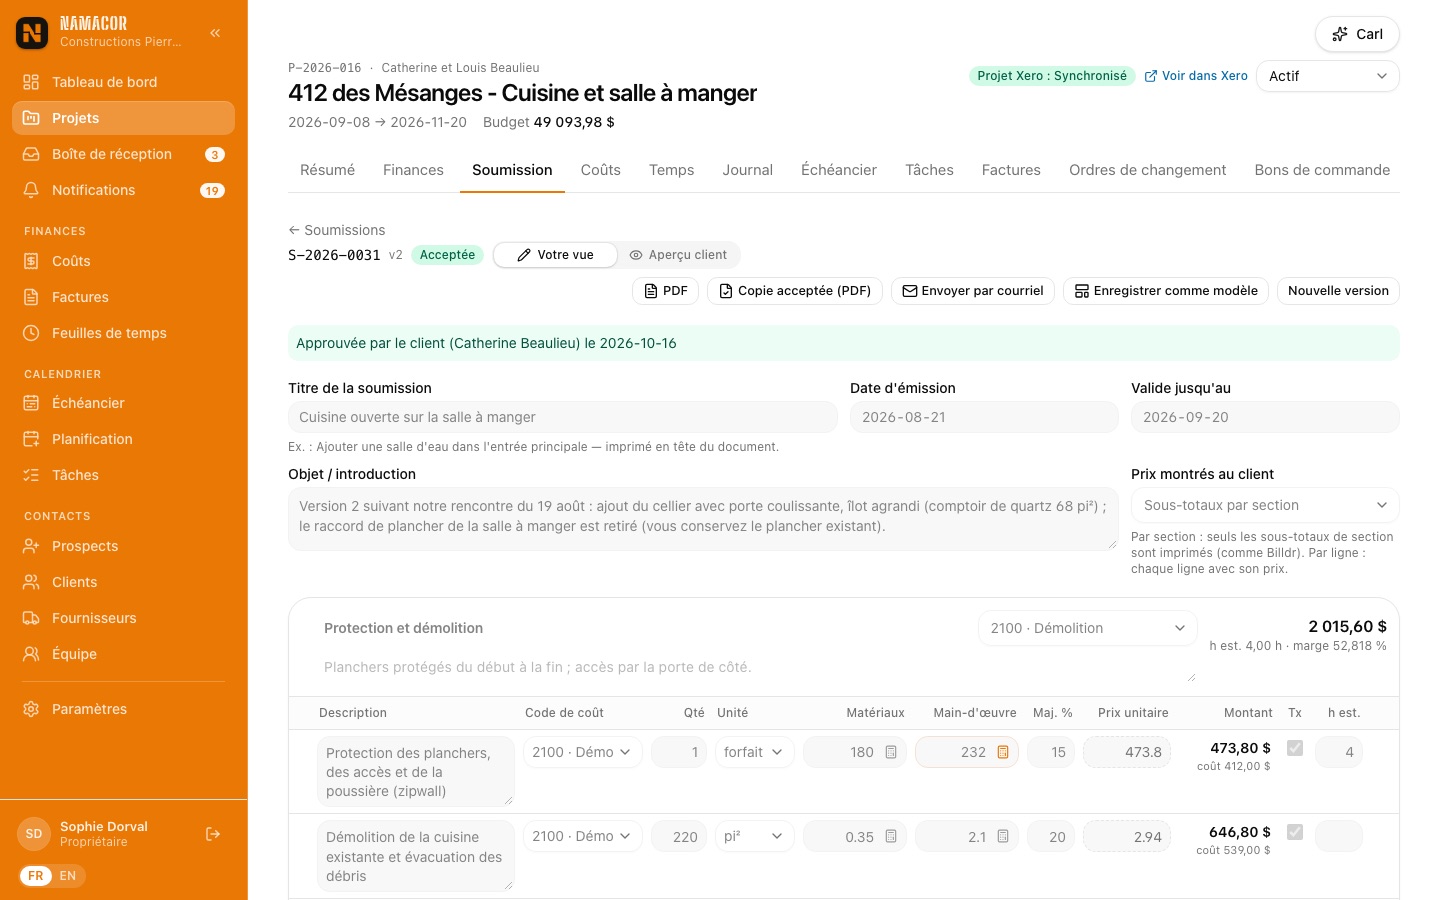Open Fournisseurs contacts
This screenshot has height=900, width=1440.
pos(123,618)
